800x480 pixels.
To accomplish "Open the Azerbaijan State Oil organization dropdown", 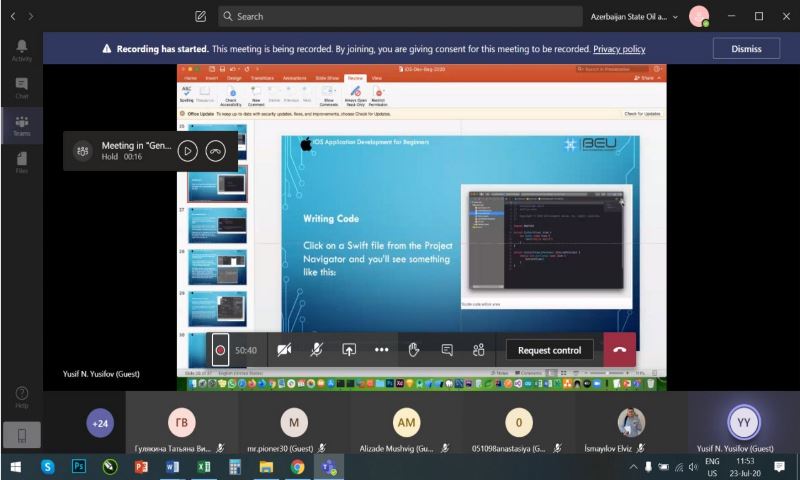I will pyautogui.click(x=634, y=16).
